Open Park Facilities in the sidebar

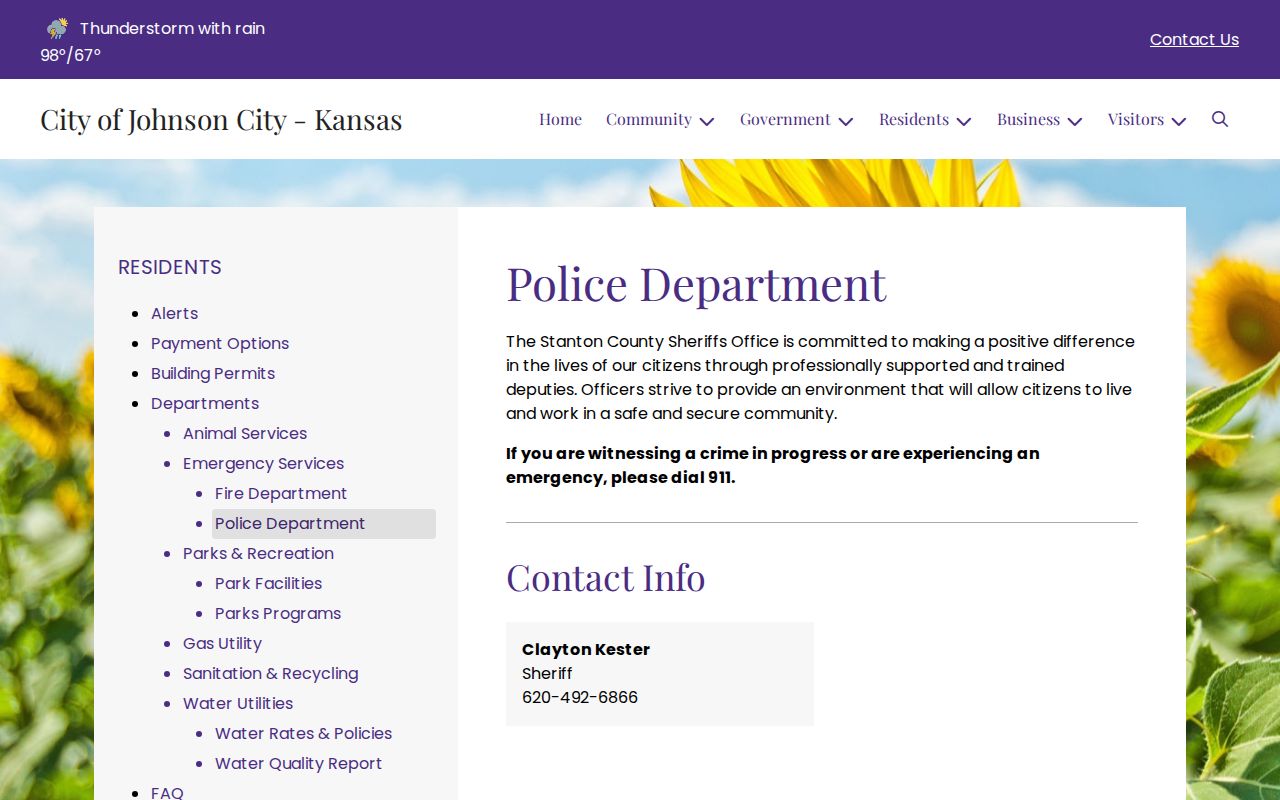click(268, 583)
